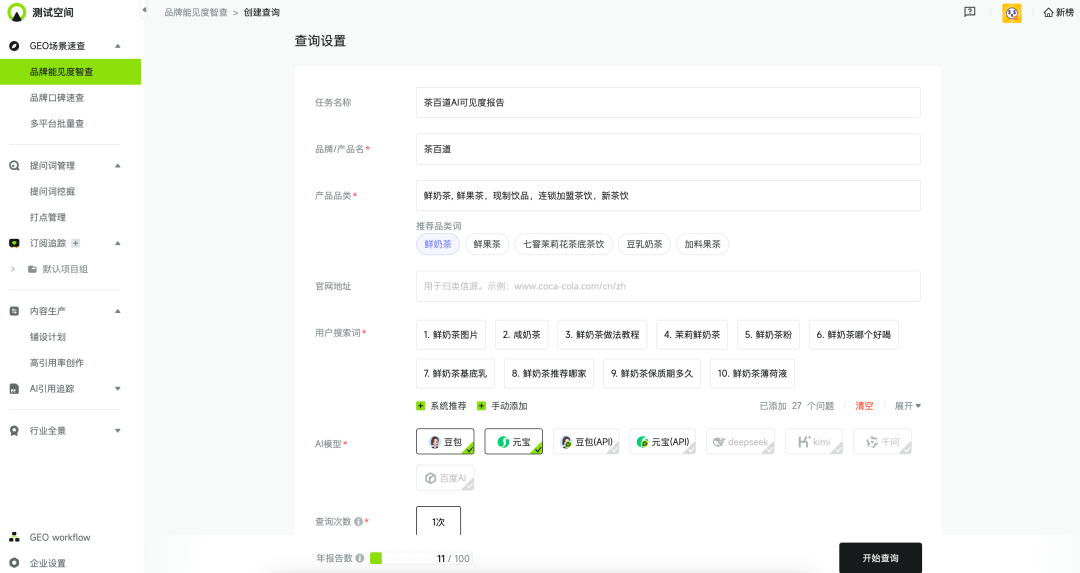
Task: Click the 手动添加 plus icon
Action: tap(481, 406)
